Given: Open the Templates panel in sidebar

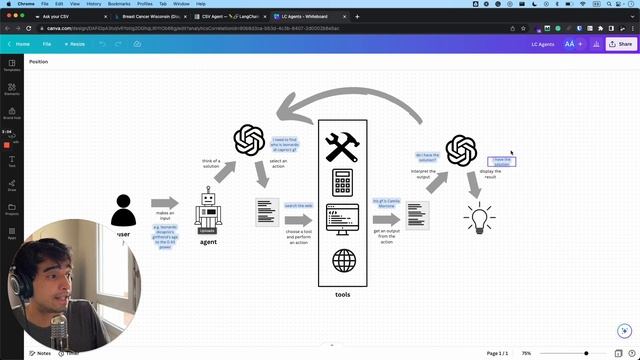Looking at the screenshot, I should (x=12, y=65).
